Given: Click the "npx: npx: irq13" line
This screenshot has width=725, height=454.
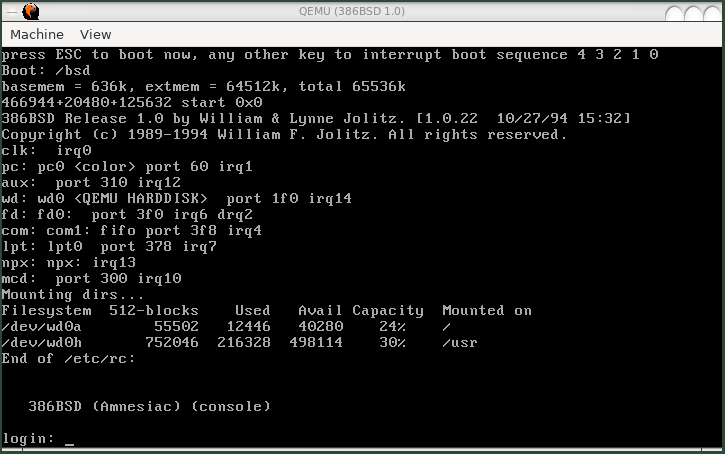Looking at the screenshot, I should coord(69,263).
